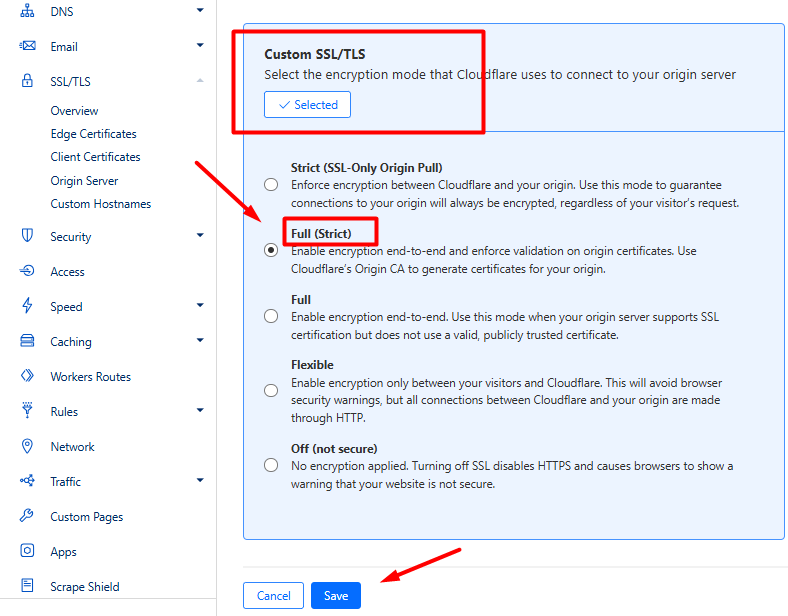Collapse the SSL/TLS section arrow
Screen dimensions: 788x616
click(x=200, y=81)
